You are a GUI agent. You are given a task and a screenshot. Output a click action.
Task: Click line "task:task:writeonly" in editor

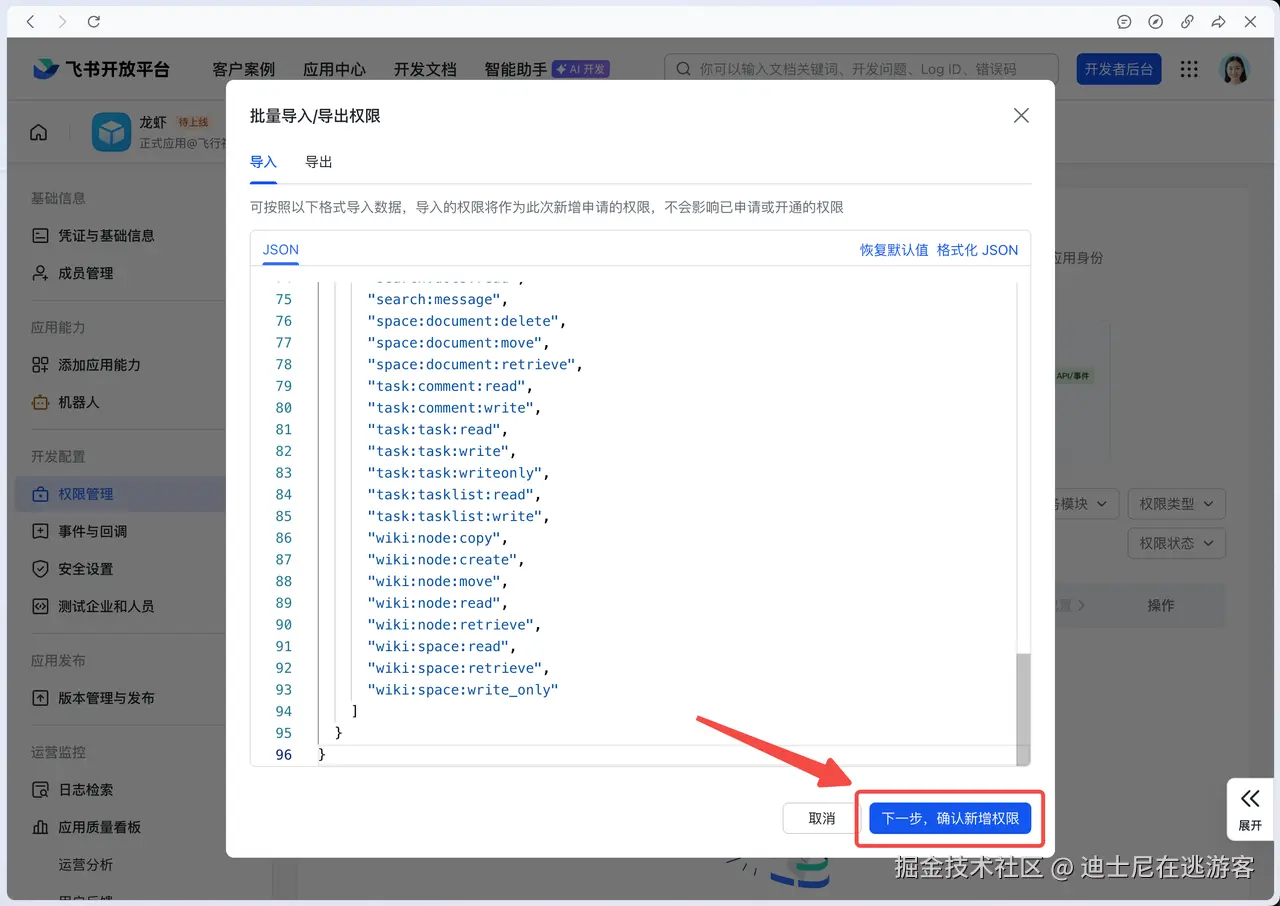click(459, 473)
